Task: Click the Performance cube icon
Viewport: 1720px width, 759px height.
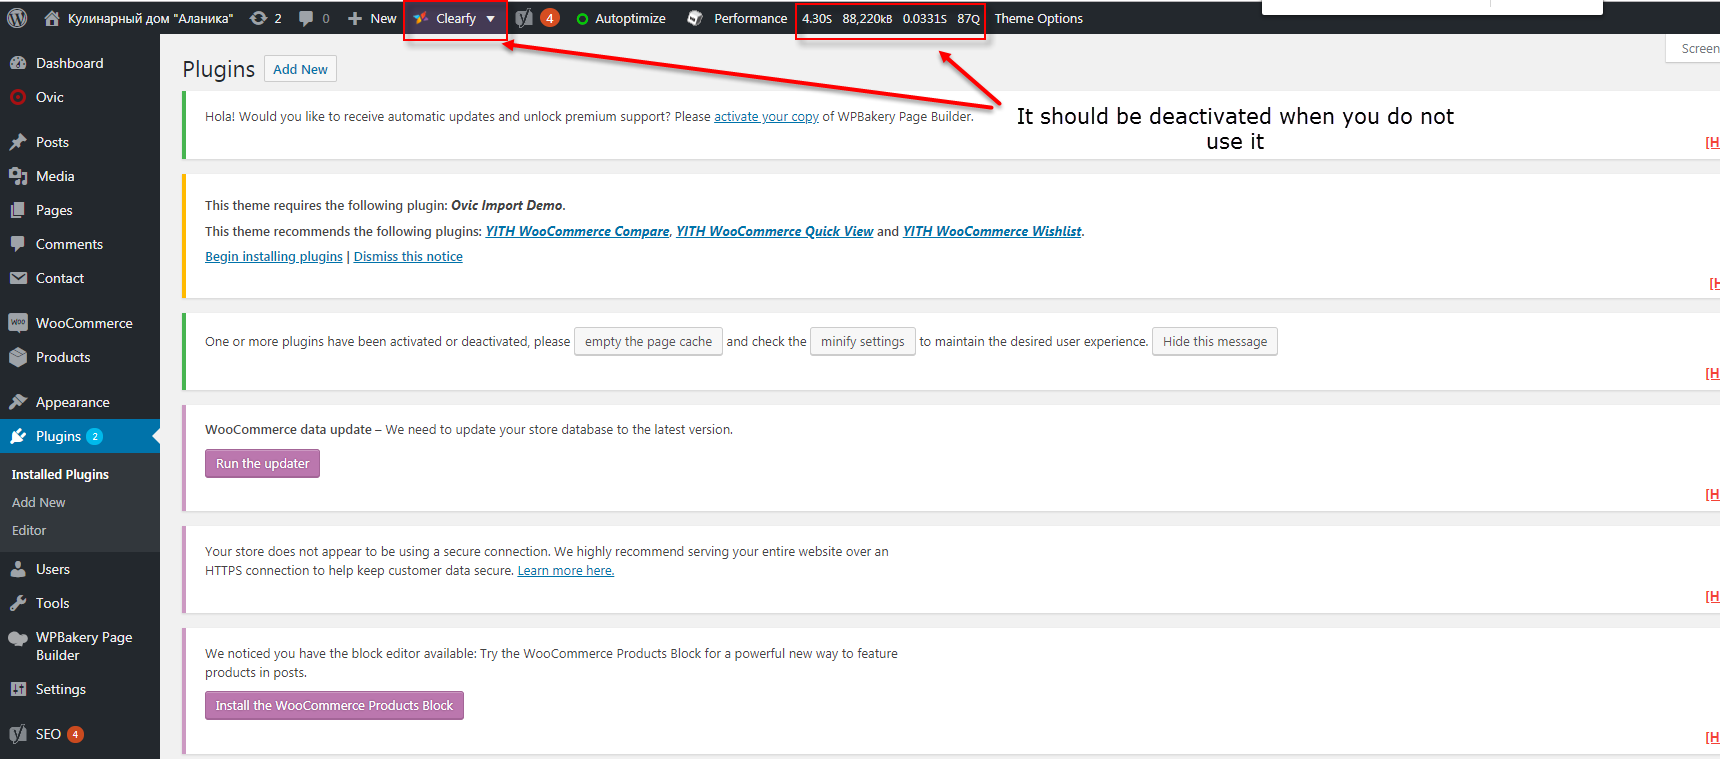Action: click(x=695, y=18)
